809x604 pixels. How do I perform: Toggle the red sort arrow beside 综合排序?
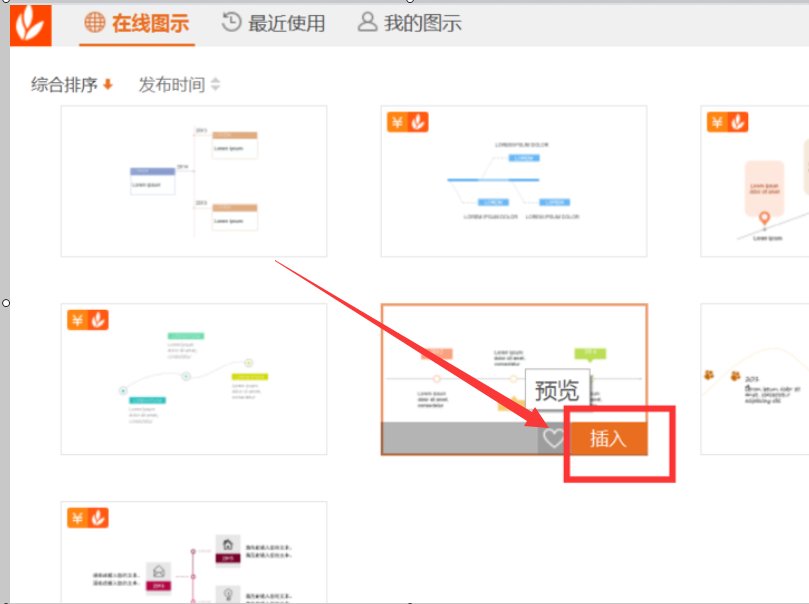107,84
